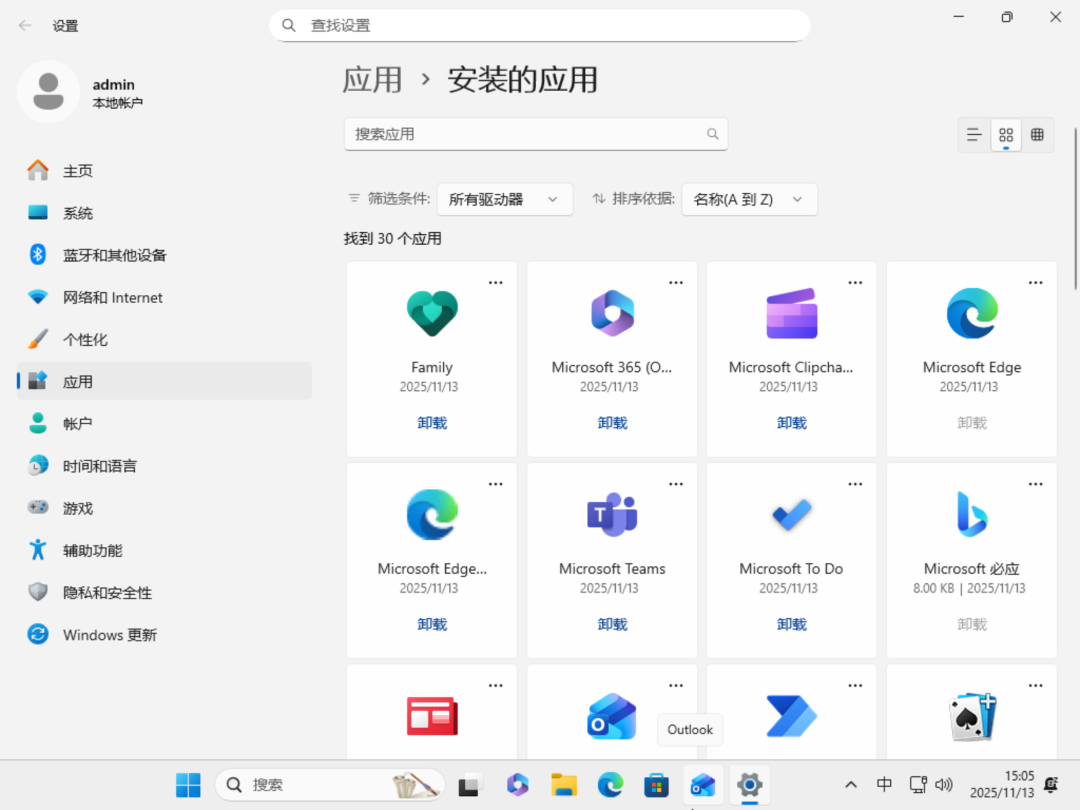The image size is (1080, 810).
Task: Open 个性化 settings page
Action: coord(165,340)
